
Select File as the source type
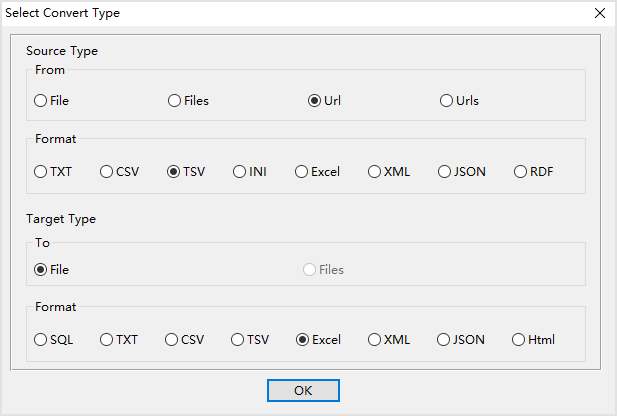41,101
